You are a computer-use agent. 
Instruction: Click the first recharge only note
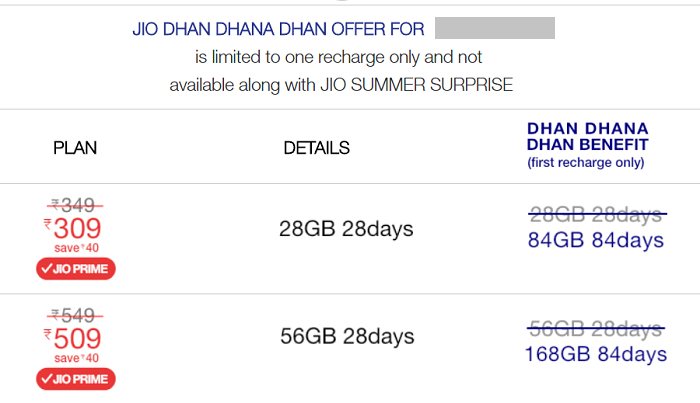click(586, 162)
